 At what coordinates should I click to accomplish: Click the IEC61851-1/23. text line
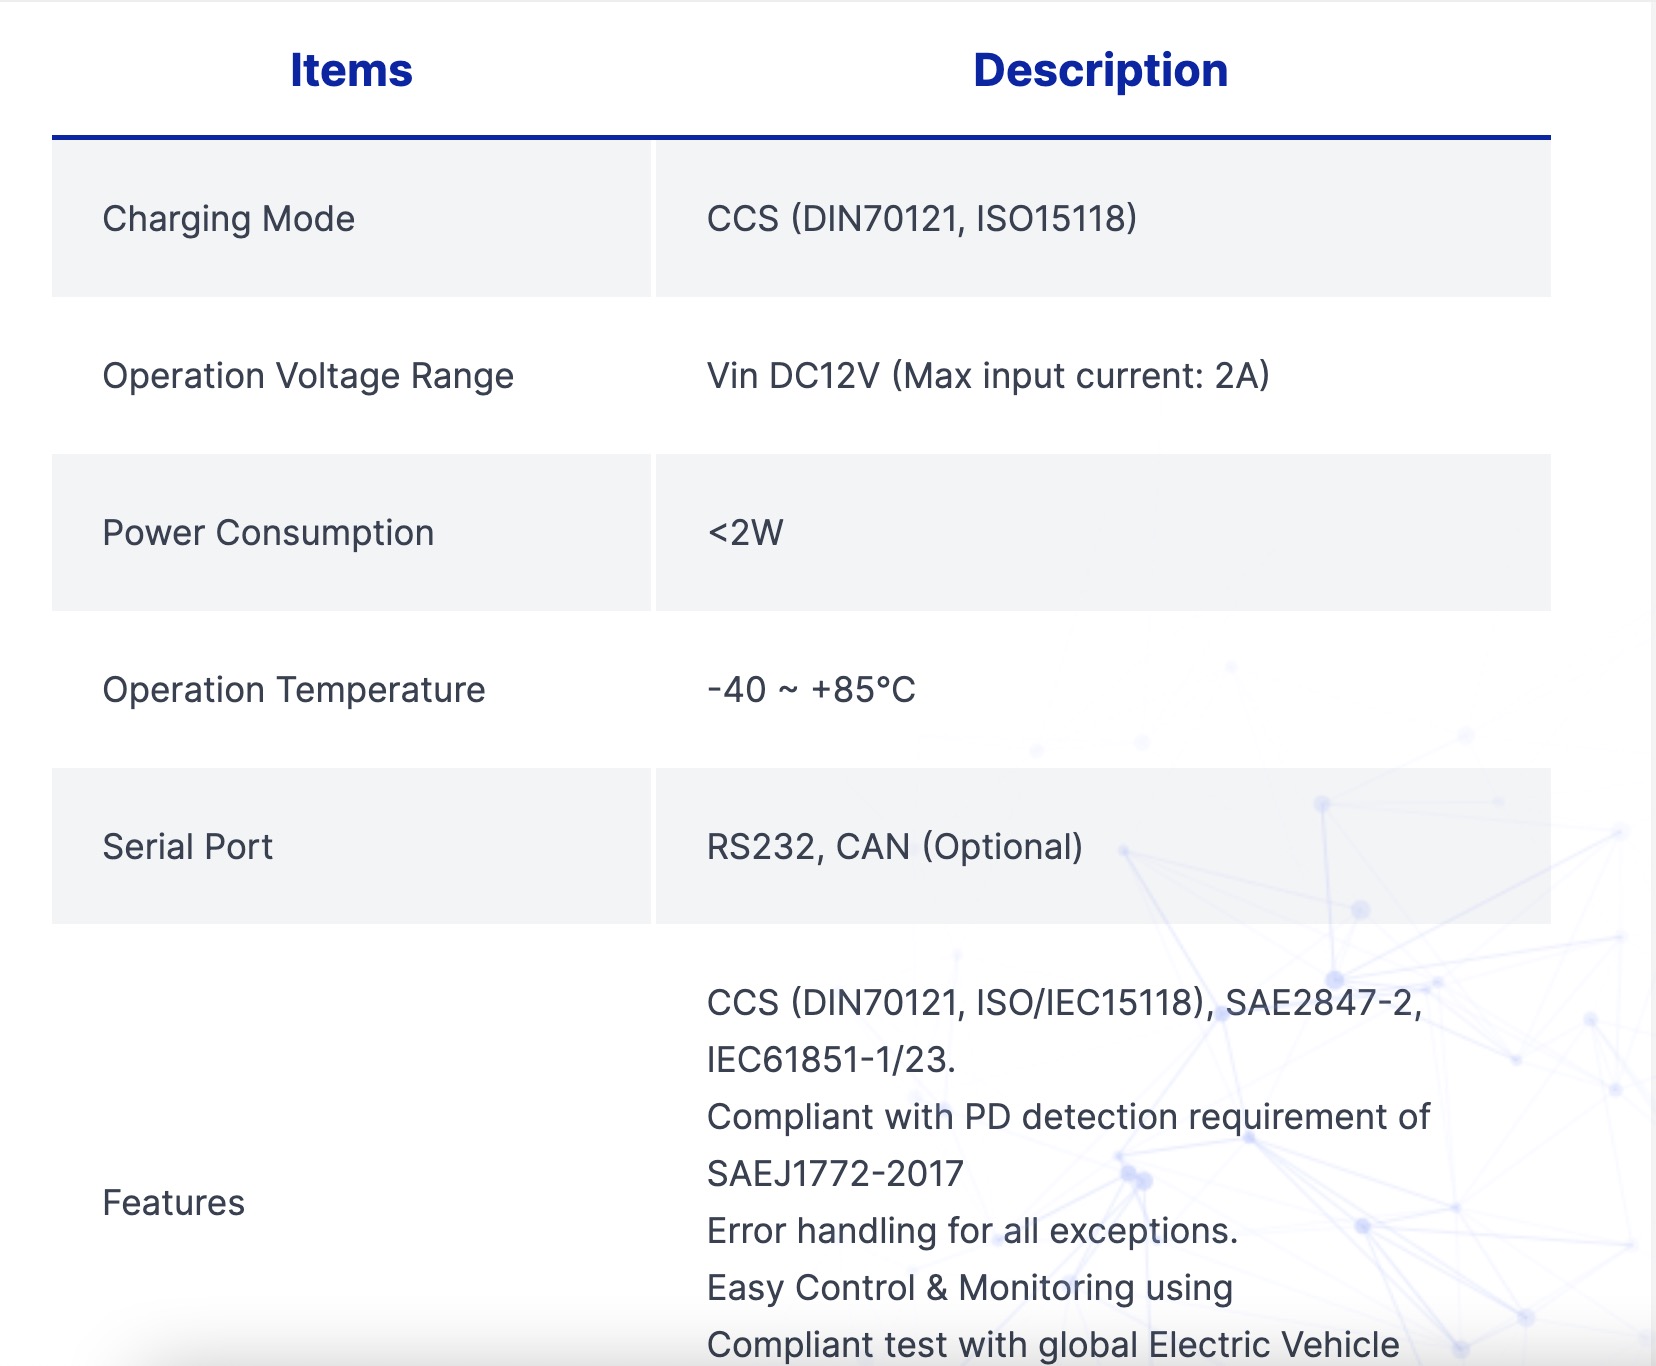(831, 1060)
